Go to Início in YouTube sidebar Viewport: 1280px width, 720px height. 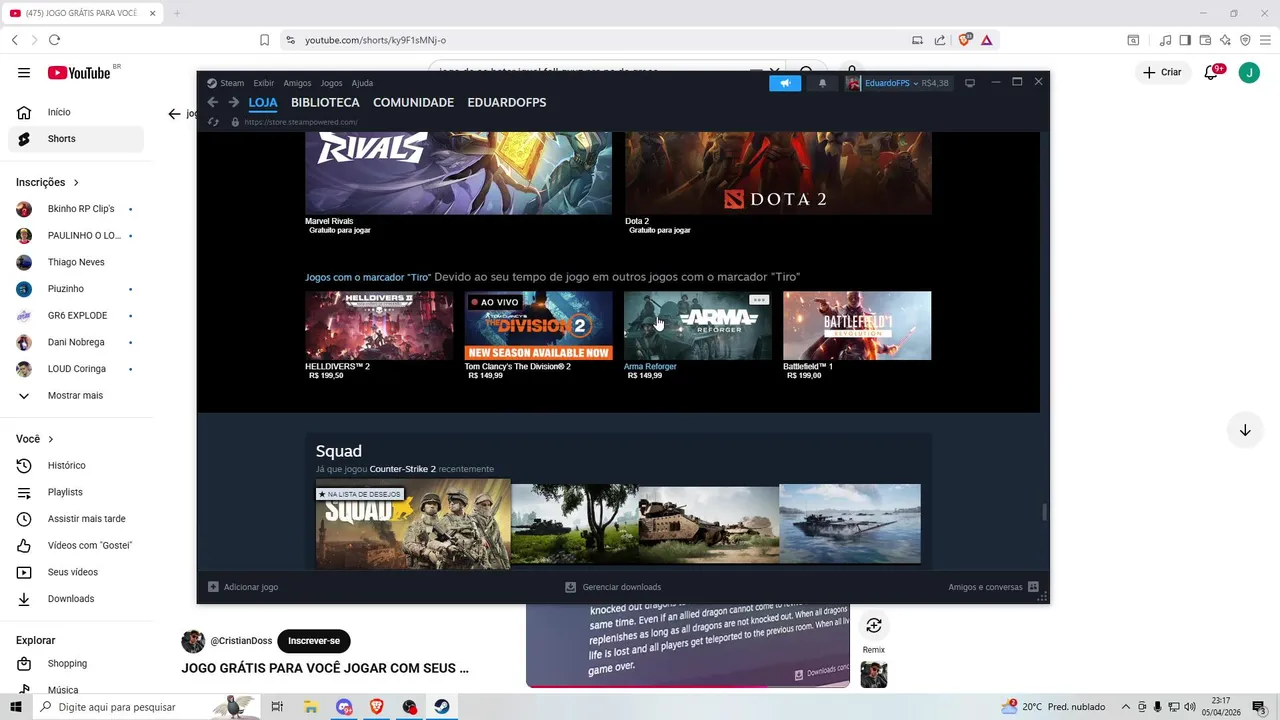(76, 112)
